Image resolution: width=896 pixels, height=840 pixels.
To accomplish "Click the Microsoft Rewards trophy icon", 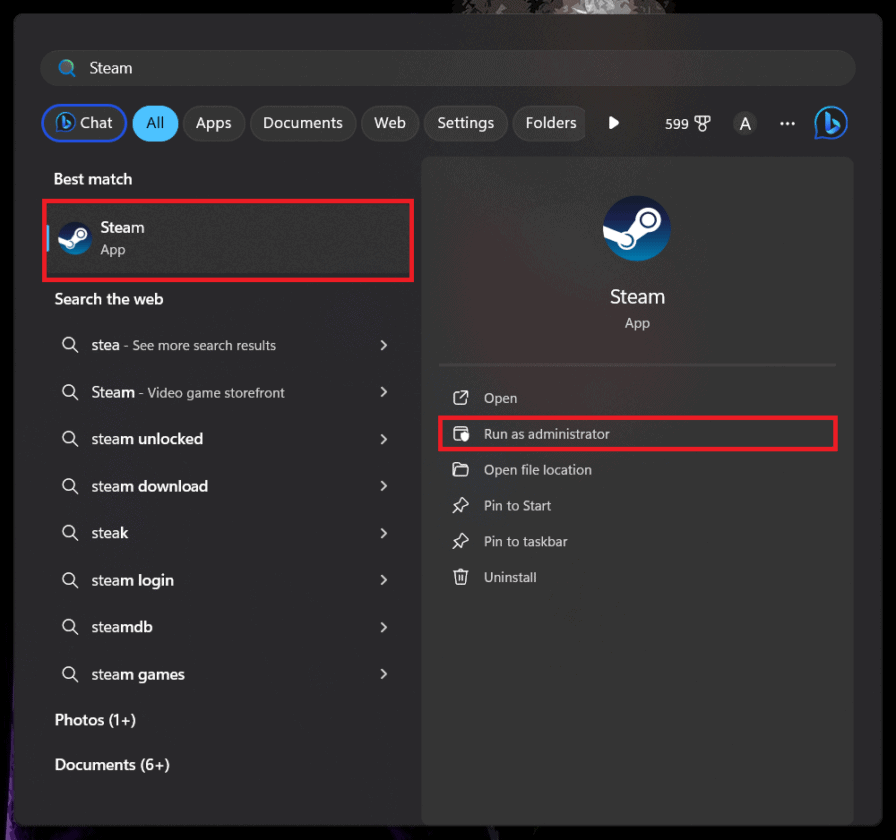I will (702, 123).
